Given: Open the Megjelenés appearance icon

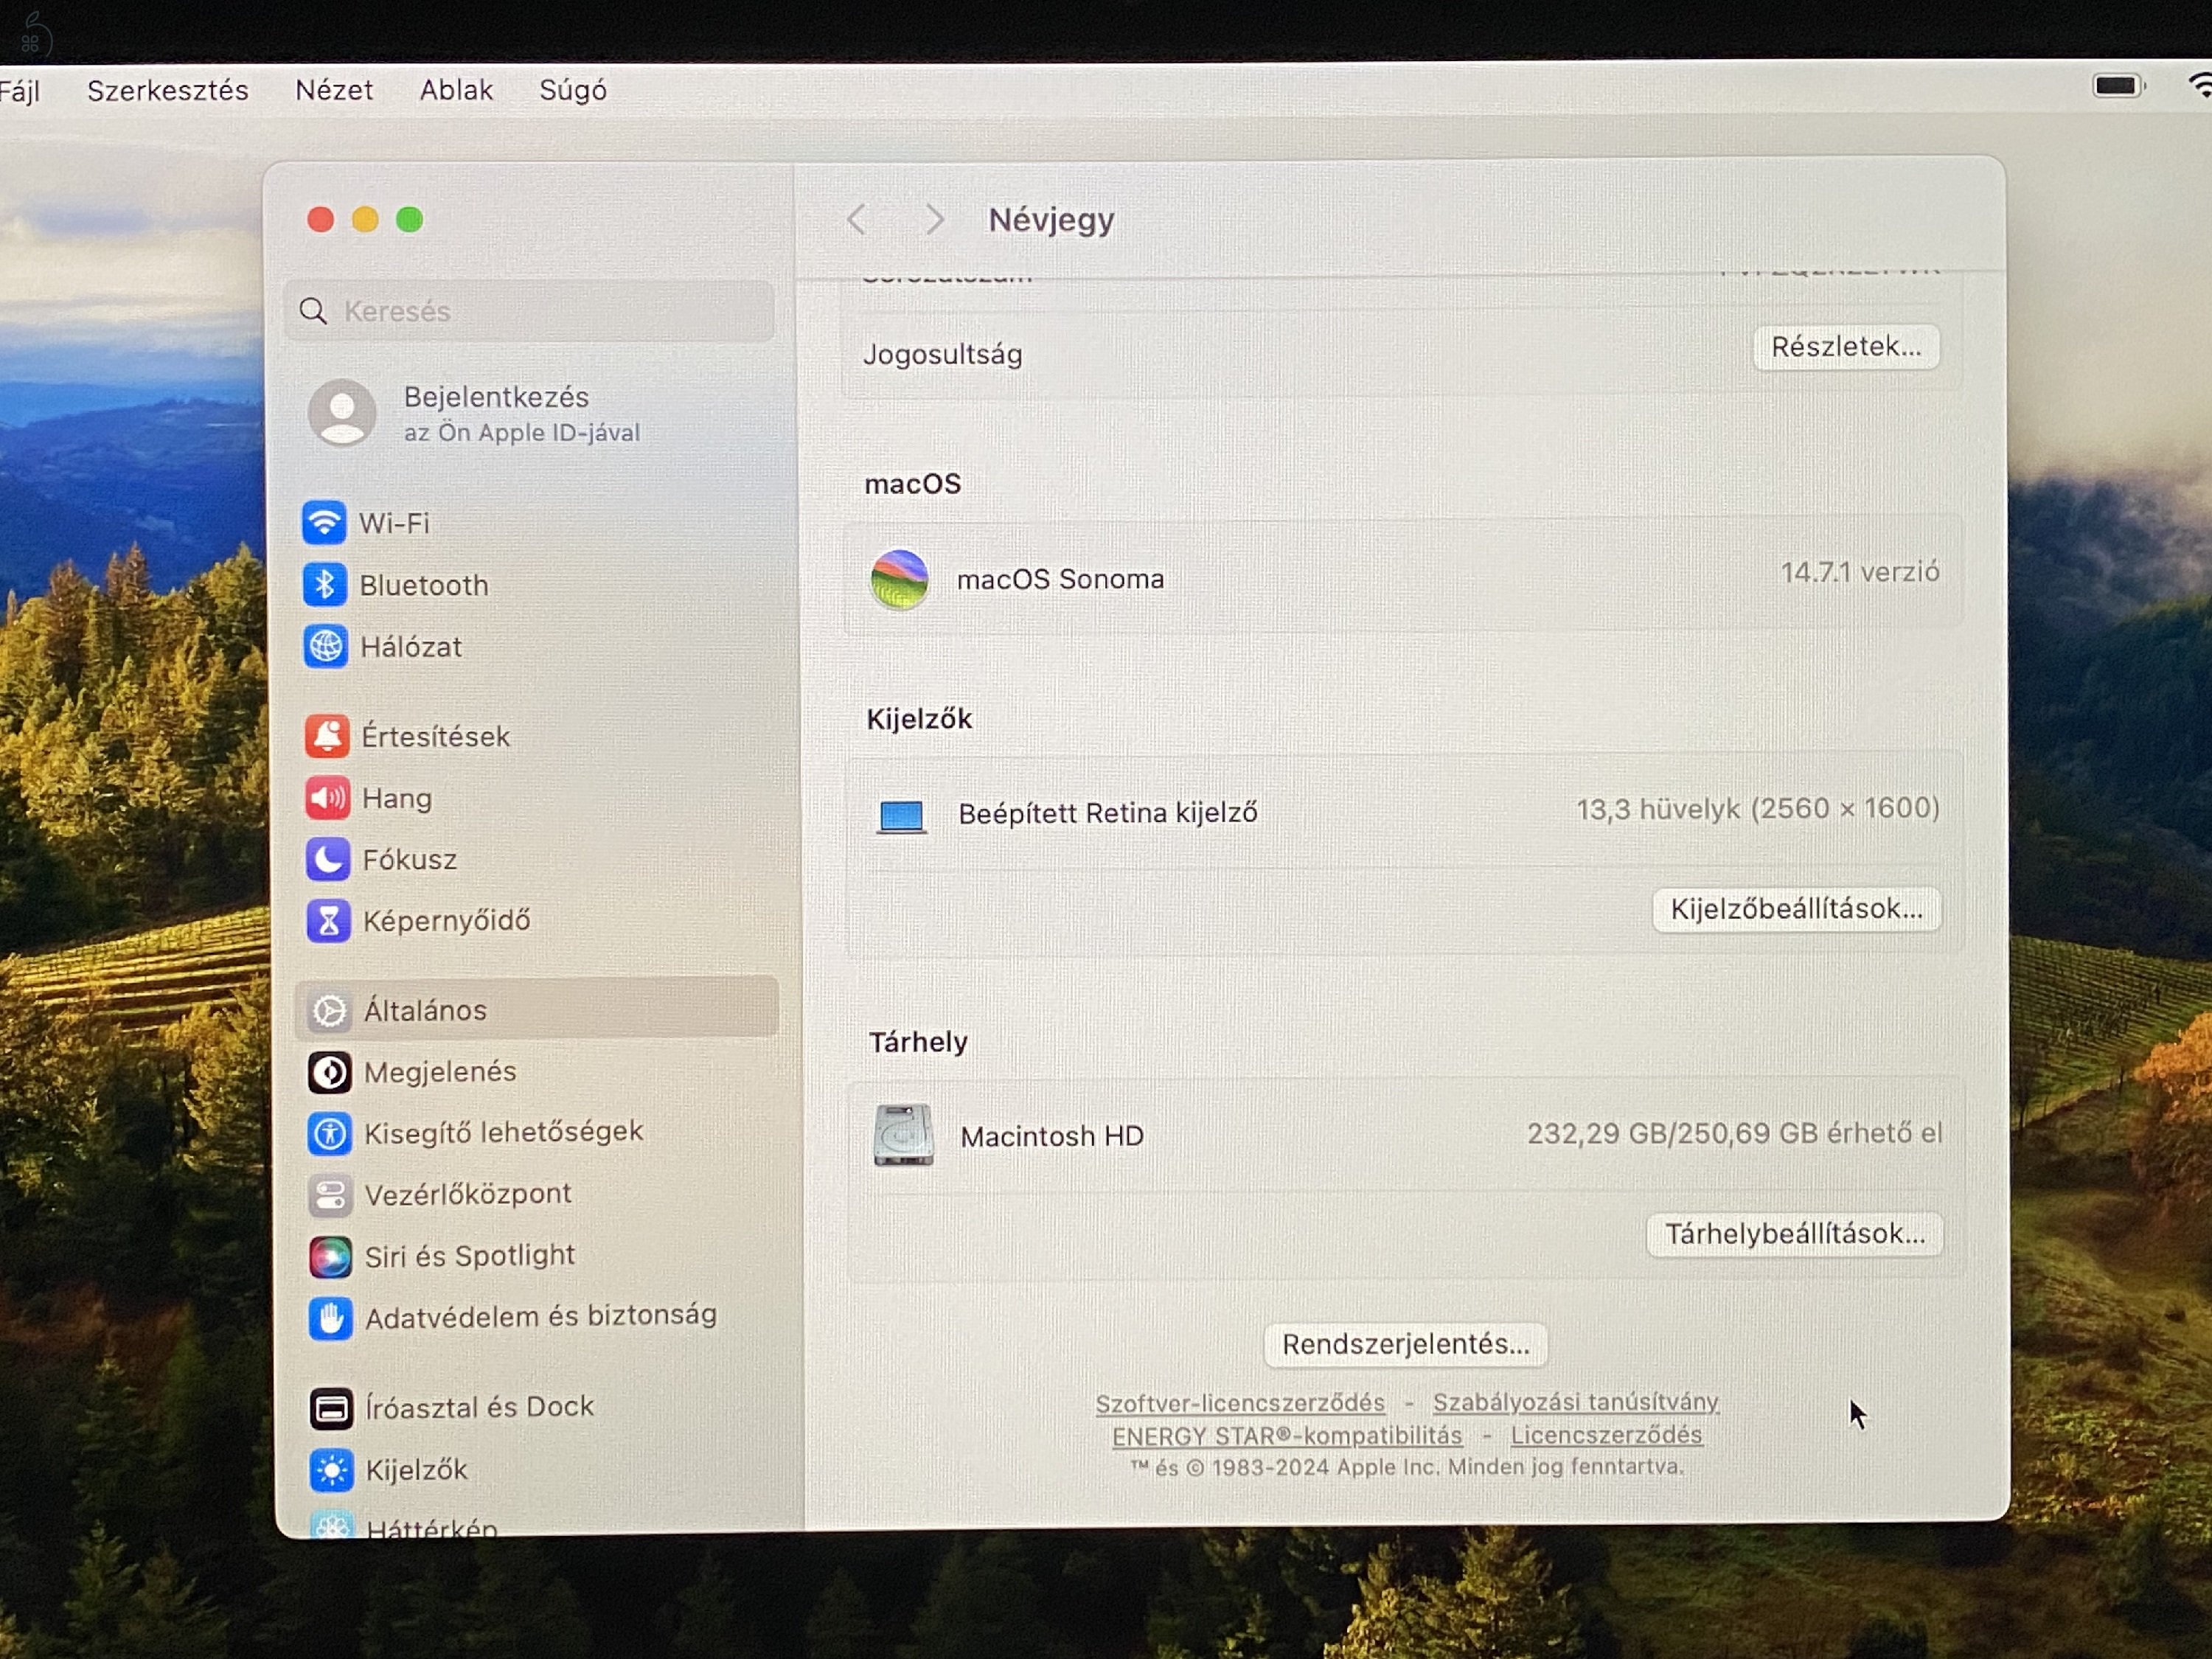Looking at the screenshot, I should (330, 1073).
